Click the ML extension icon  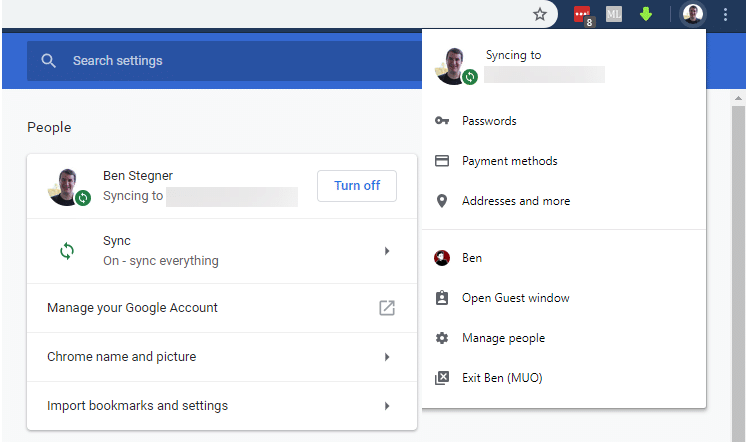[x=614, y=14]
